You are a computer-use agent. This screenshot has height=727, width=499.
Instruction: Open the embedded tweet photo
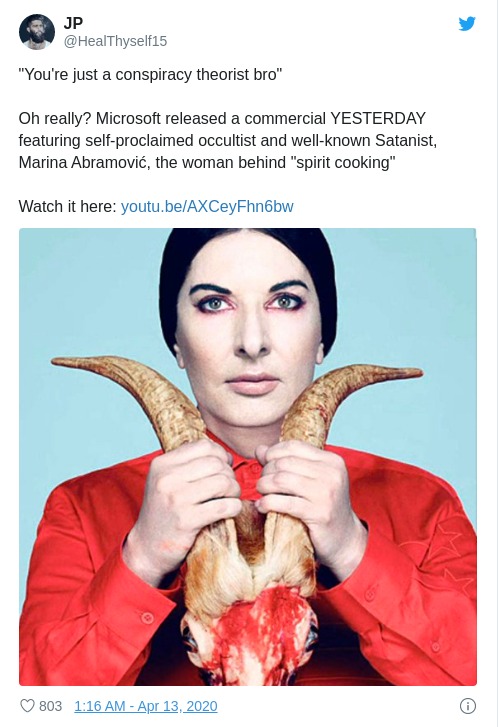coord(248,457)
